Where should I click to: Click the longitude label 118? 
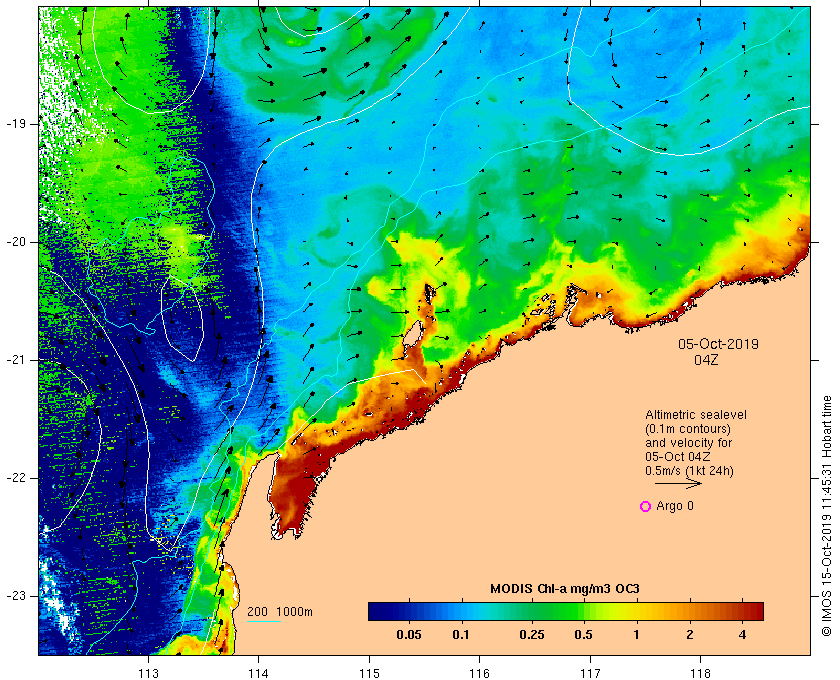coord(700,673)
